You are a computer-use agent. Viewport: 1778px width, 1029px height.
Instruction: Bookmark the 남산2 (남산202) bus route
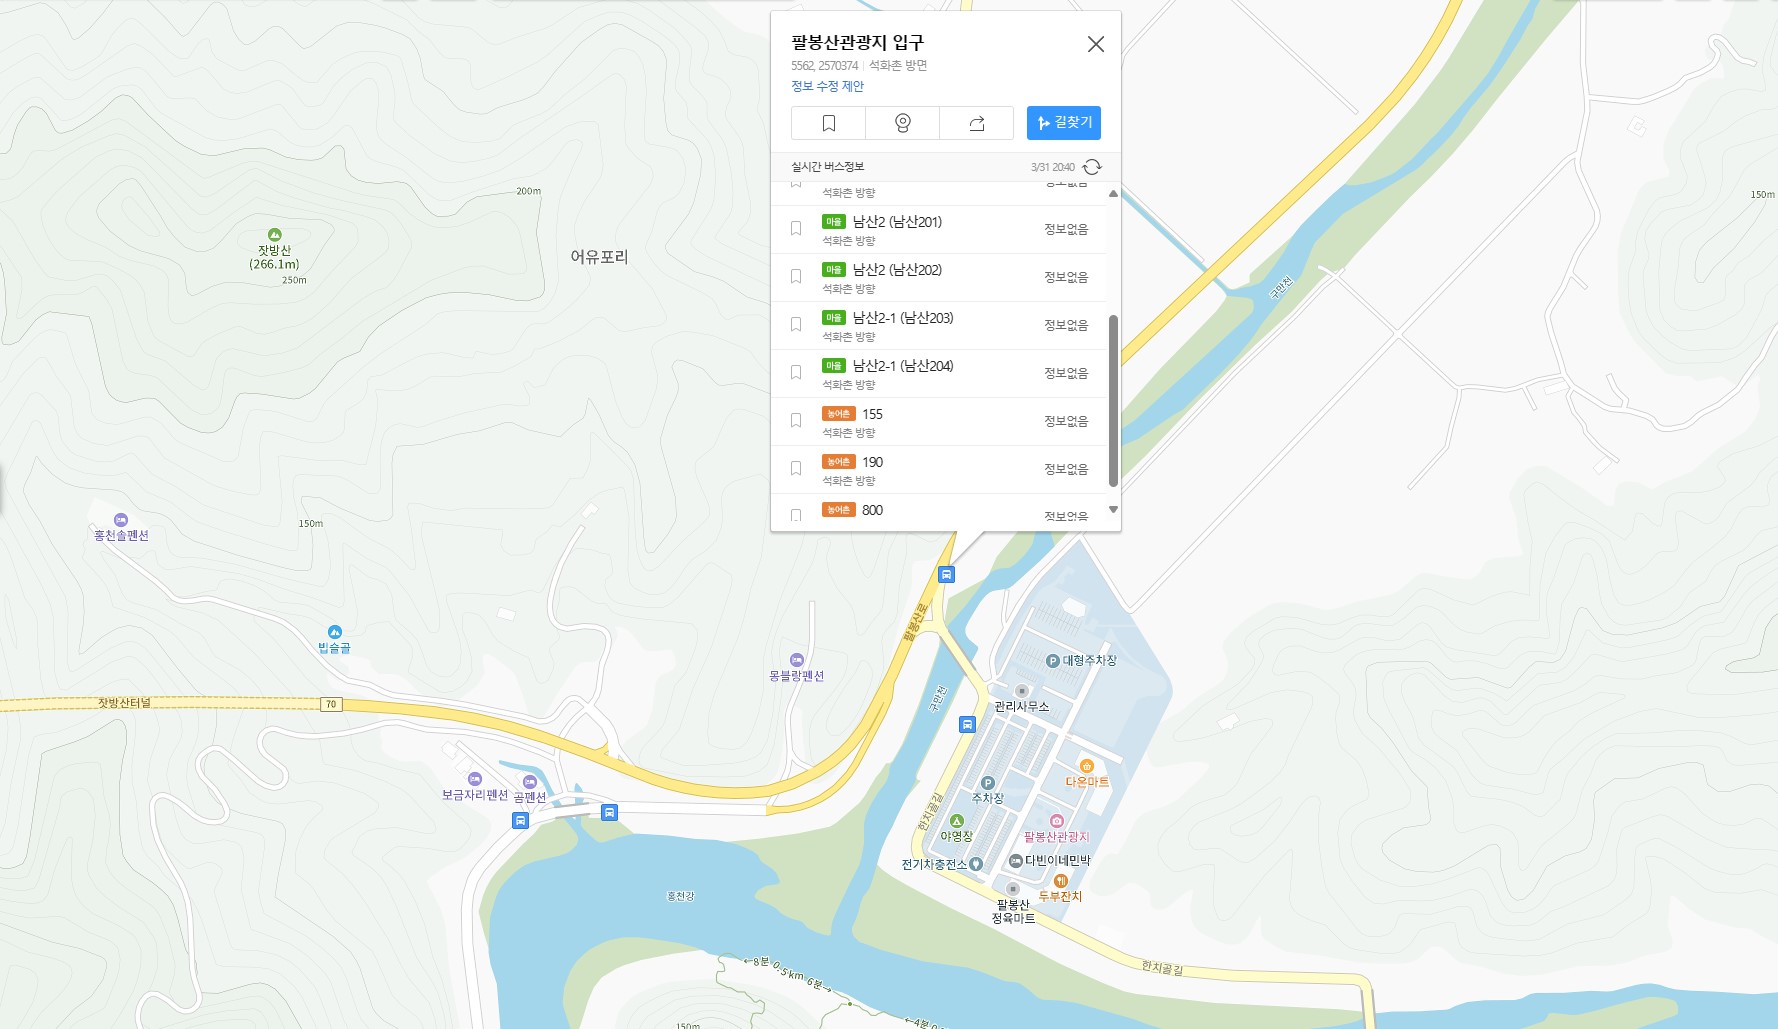[796, 277]
